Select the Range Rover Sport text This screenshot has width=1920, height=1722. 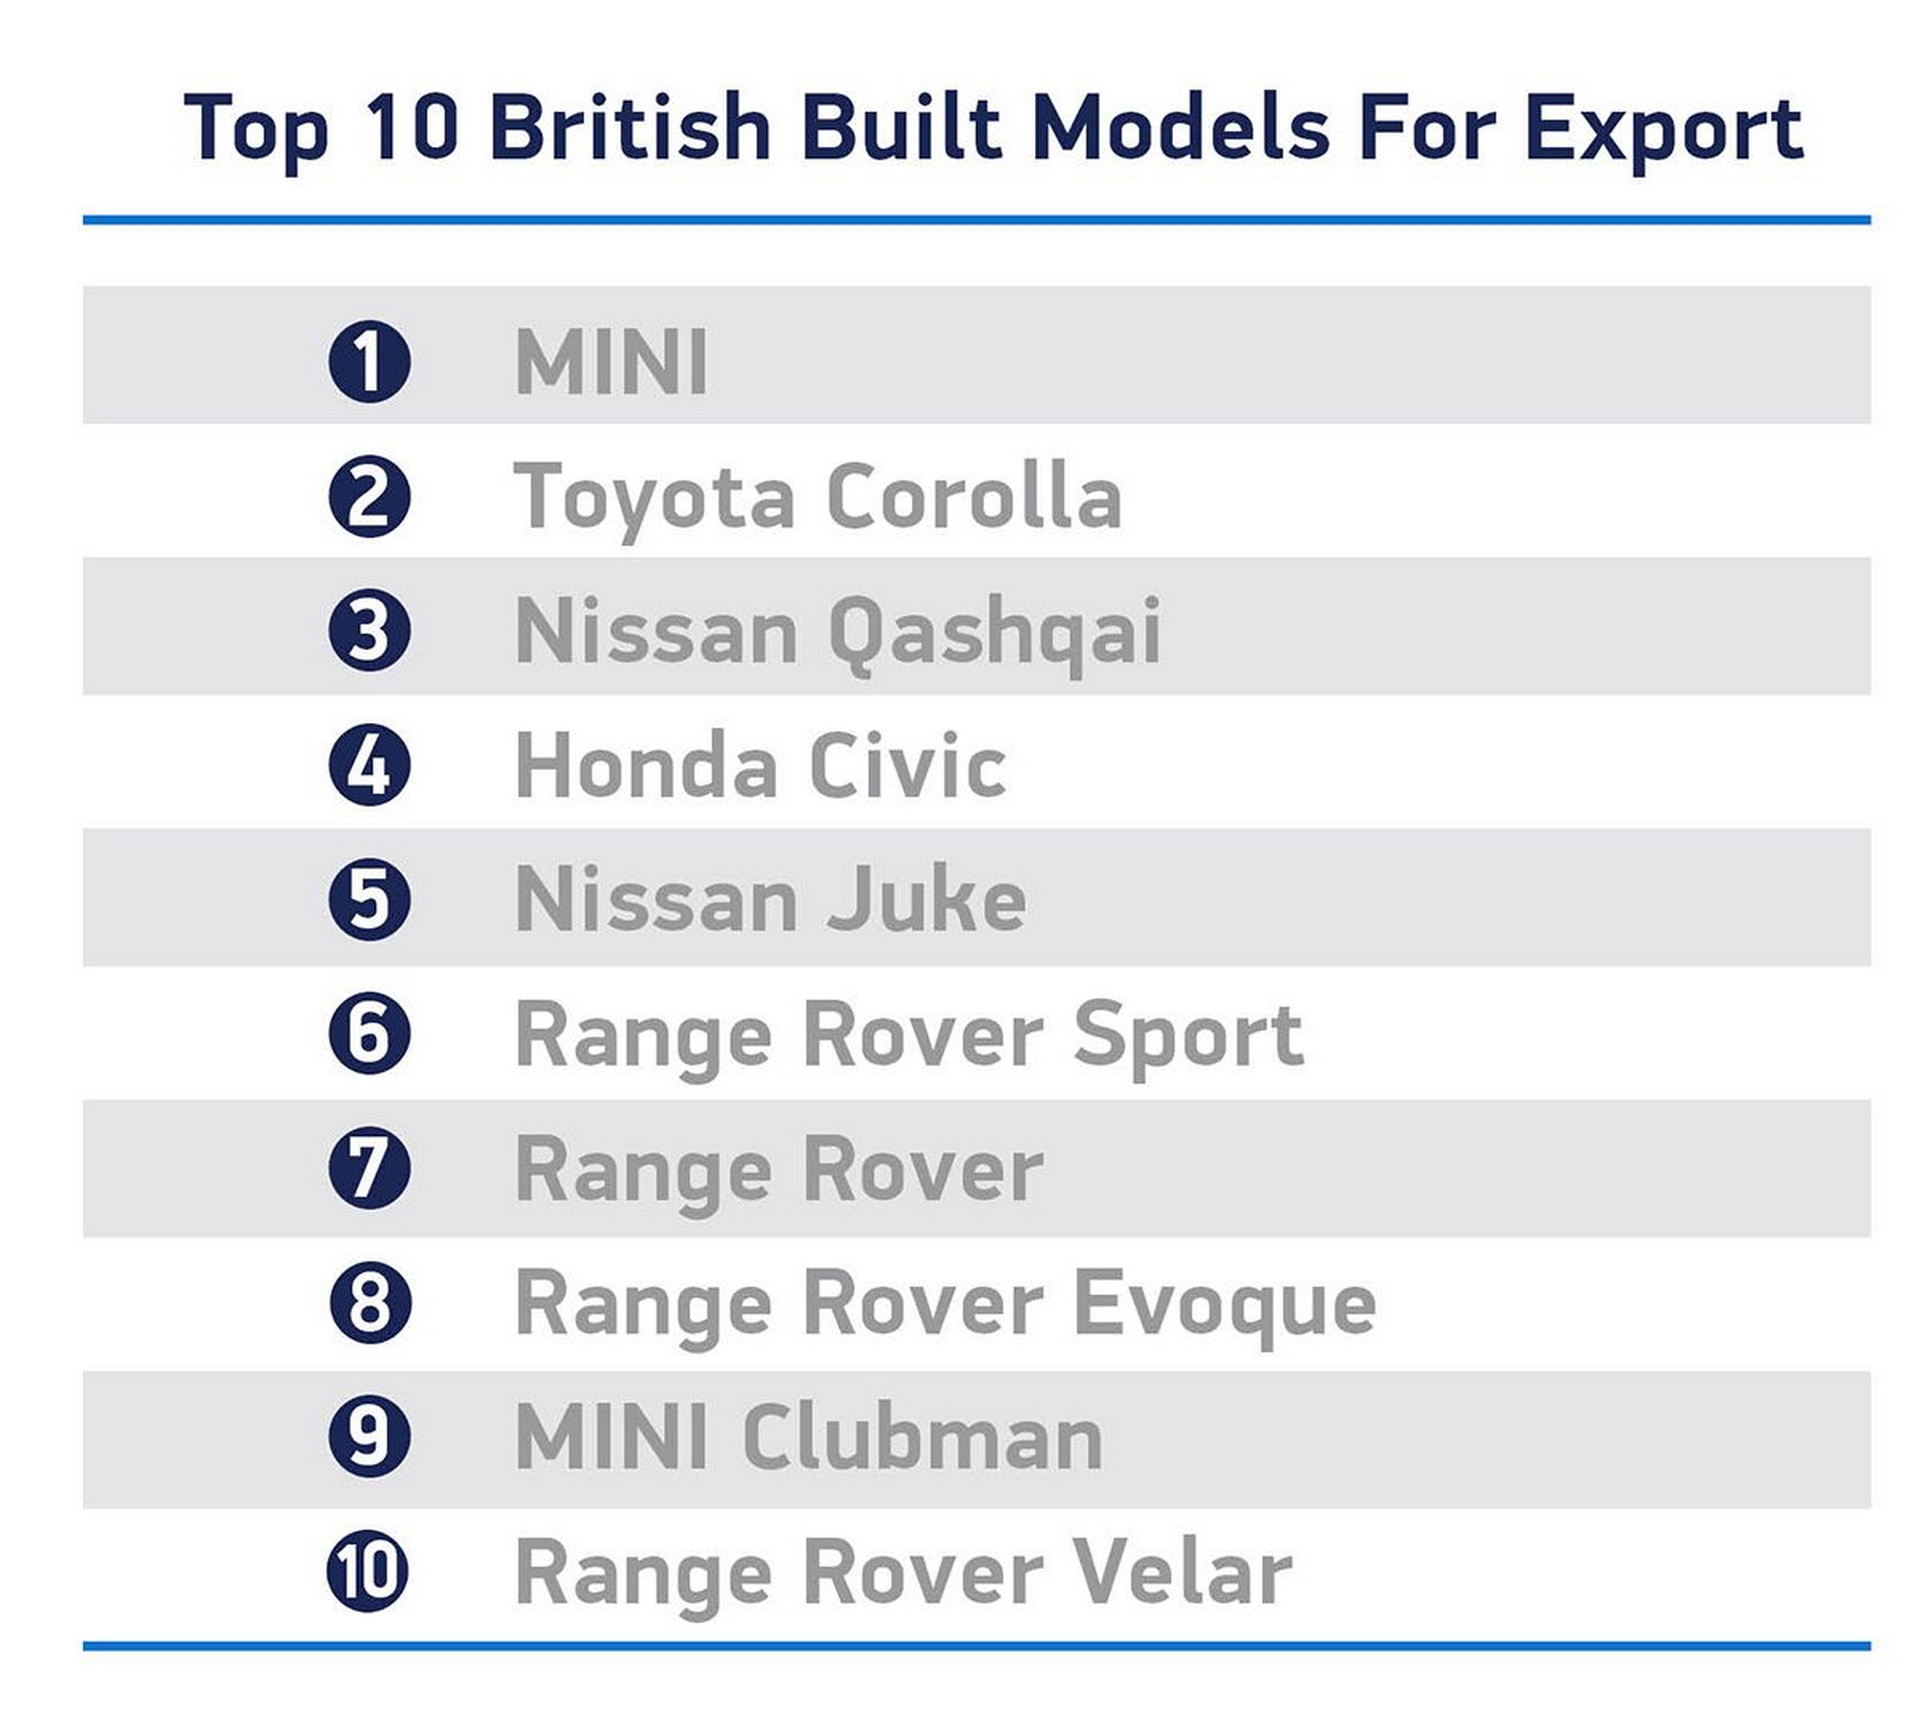909,1036
